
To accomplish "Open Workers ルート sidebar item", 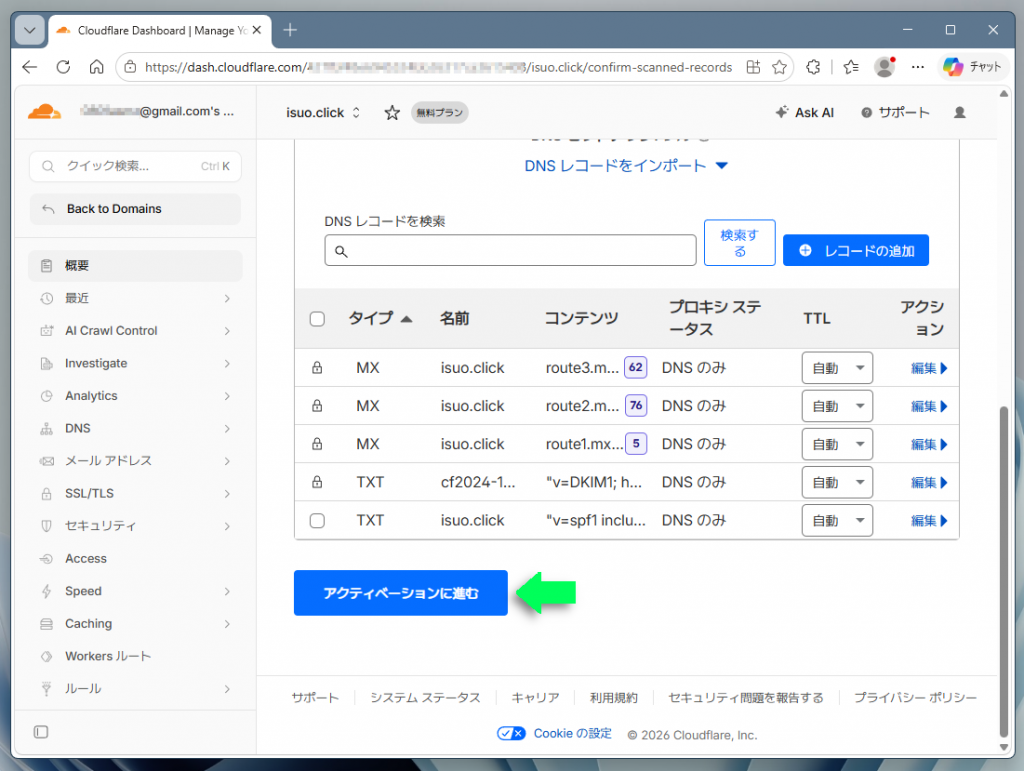I will (x=135, y=656).
